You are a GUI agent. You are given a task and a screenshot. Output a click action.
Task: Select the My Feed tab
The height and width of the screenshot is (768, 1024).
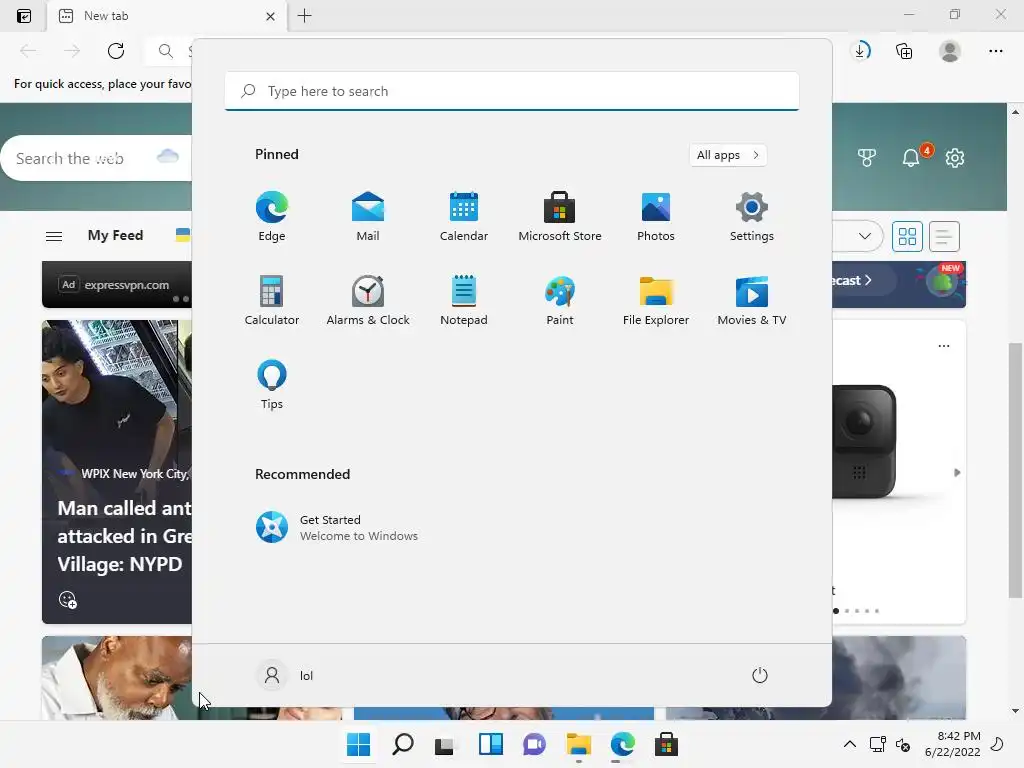tap(116, 235)
